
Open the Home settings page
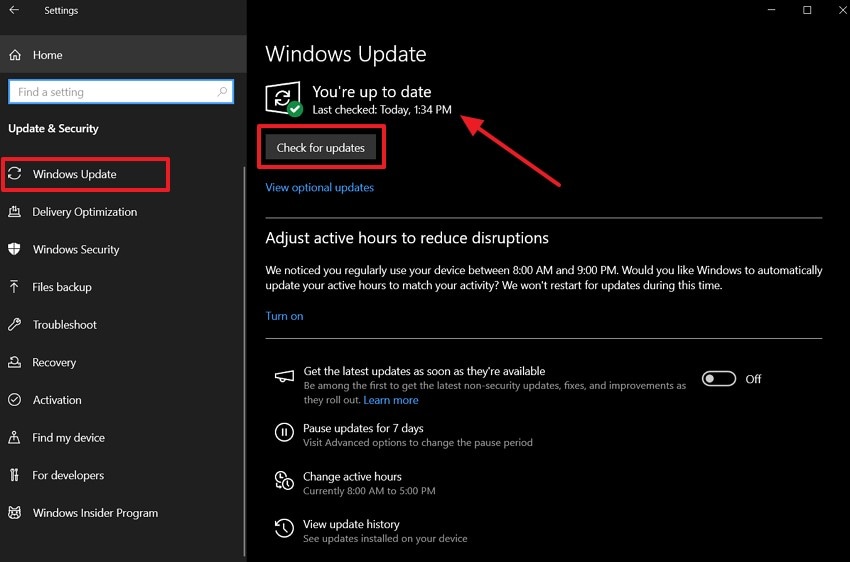pos(123,55)
